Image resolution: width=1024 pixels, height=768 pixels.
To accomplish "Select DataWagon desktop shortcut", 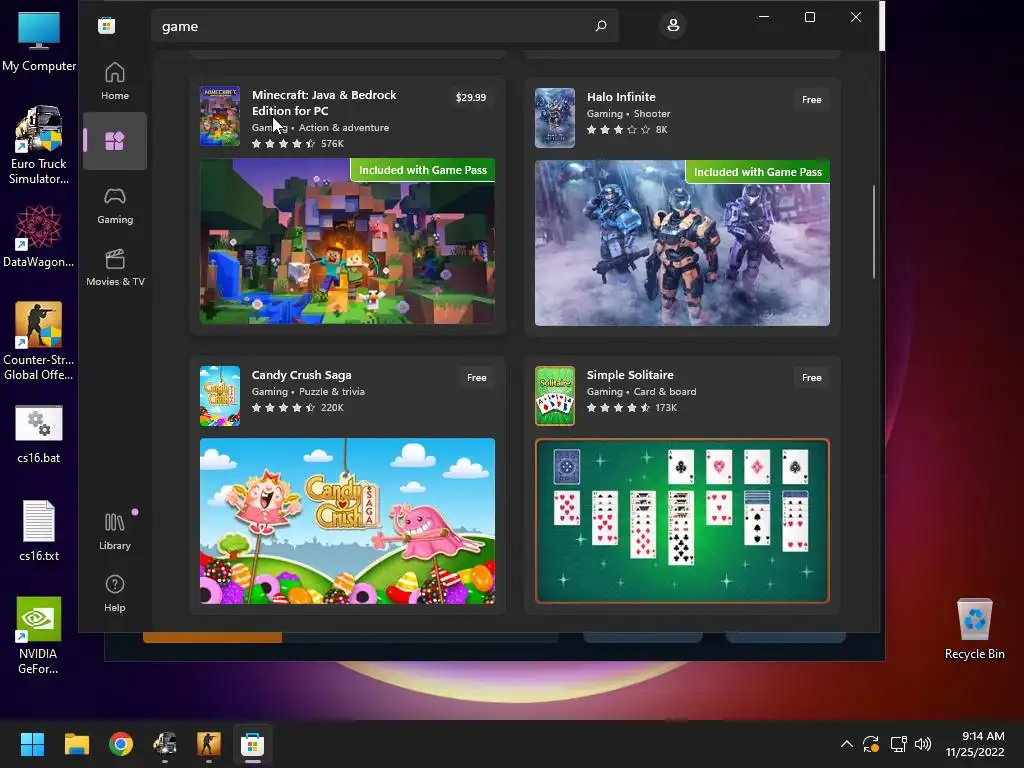I will (x=39, y=236).
